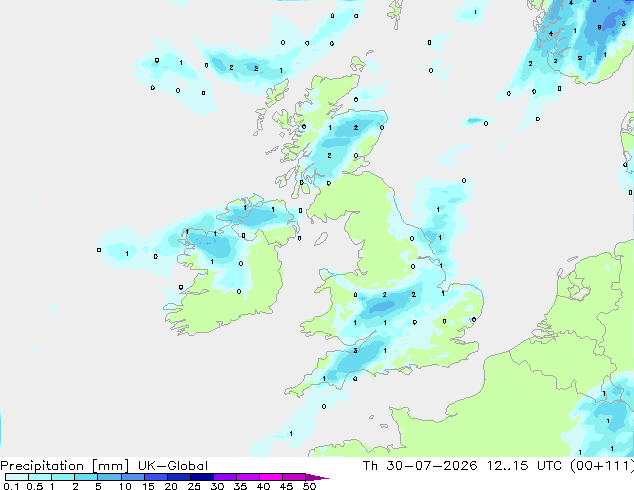Select the 30–35 mm purple legend box
This screenshot has height=490, width=634.
pyautogui.click(x=224, y=477)
